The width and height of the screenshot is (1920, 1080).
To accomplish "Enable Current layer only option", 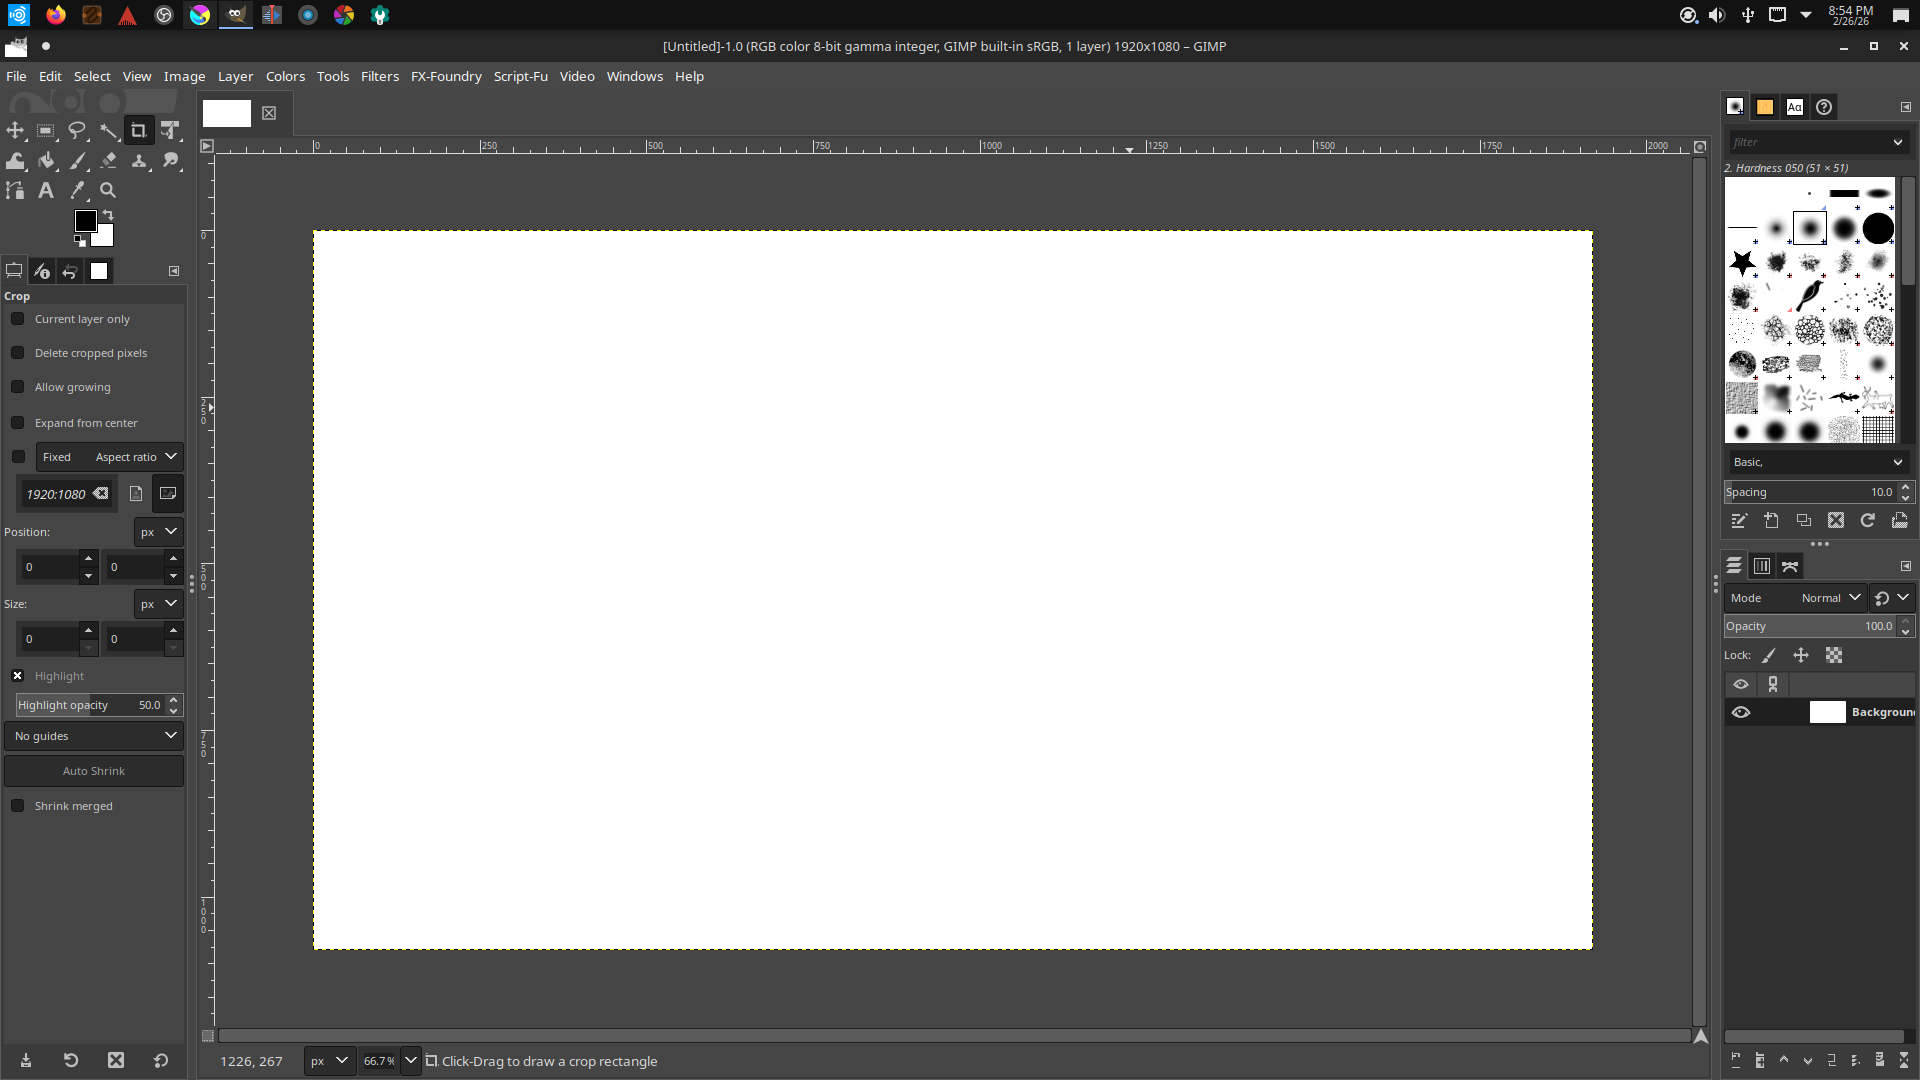I will point(17,319).
